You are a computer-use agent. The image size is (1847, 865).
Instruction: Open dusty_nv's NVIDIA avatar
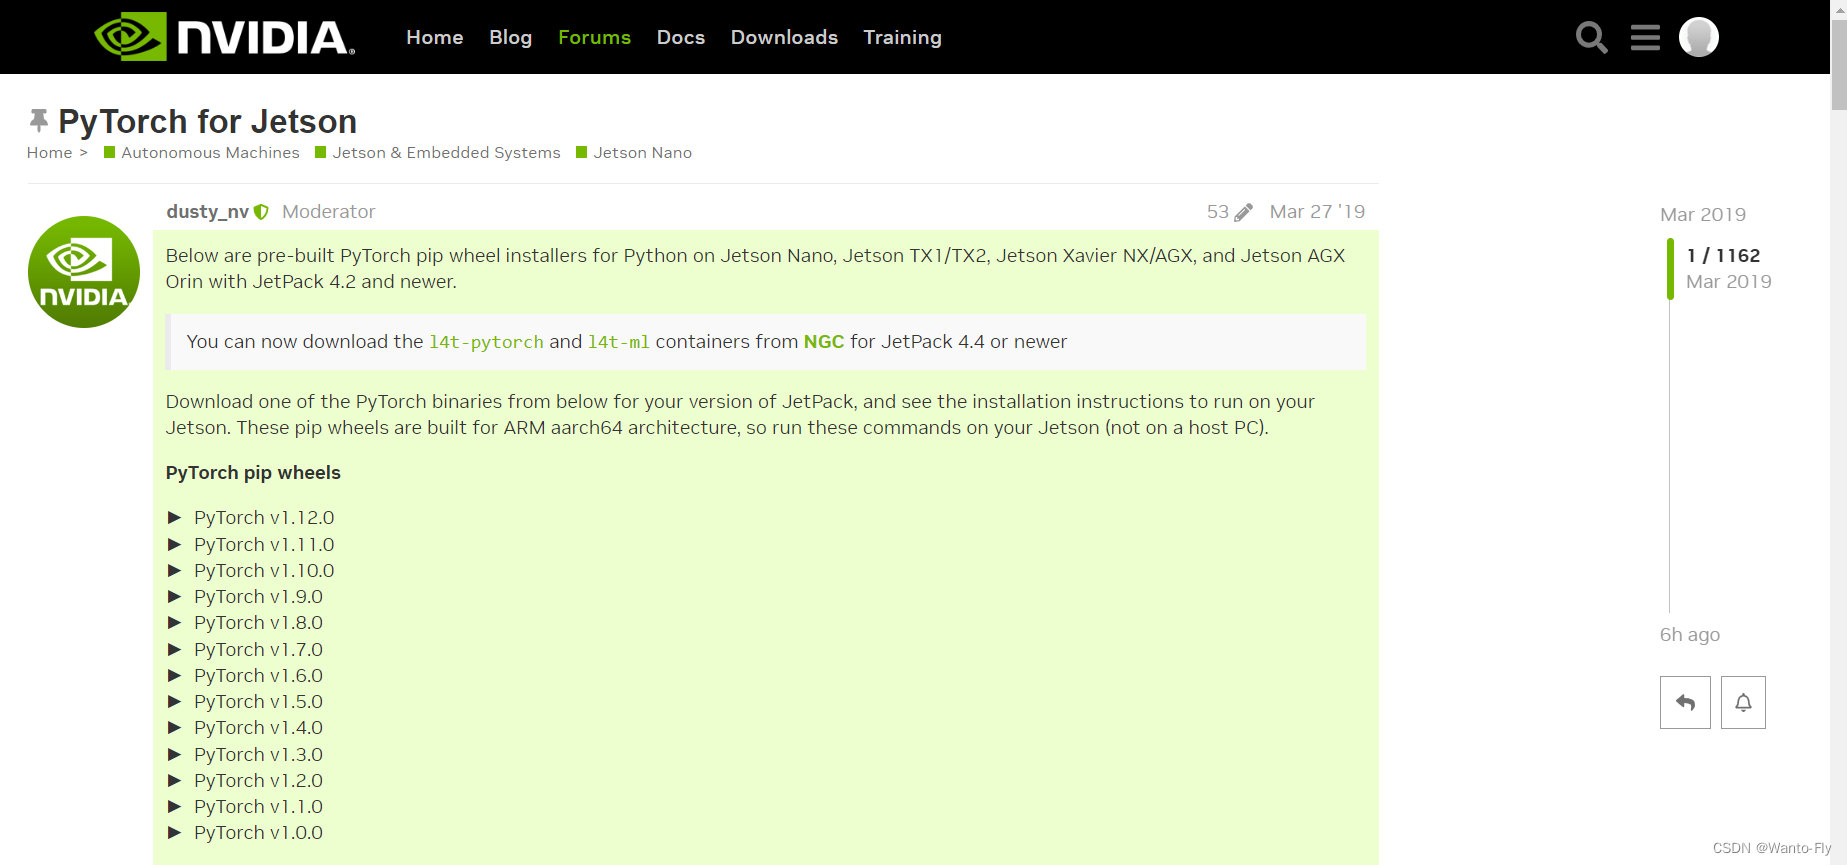click(x=84, y=272)
